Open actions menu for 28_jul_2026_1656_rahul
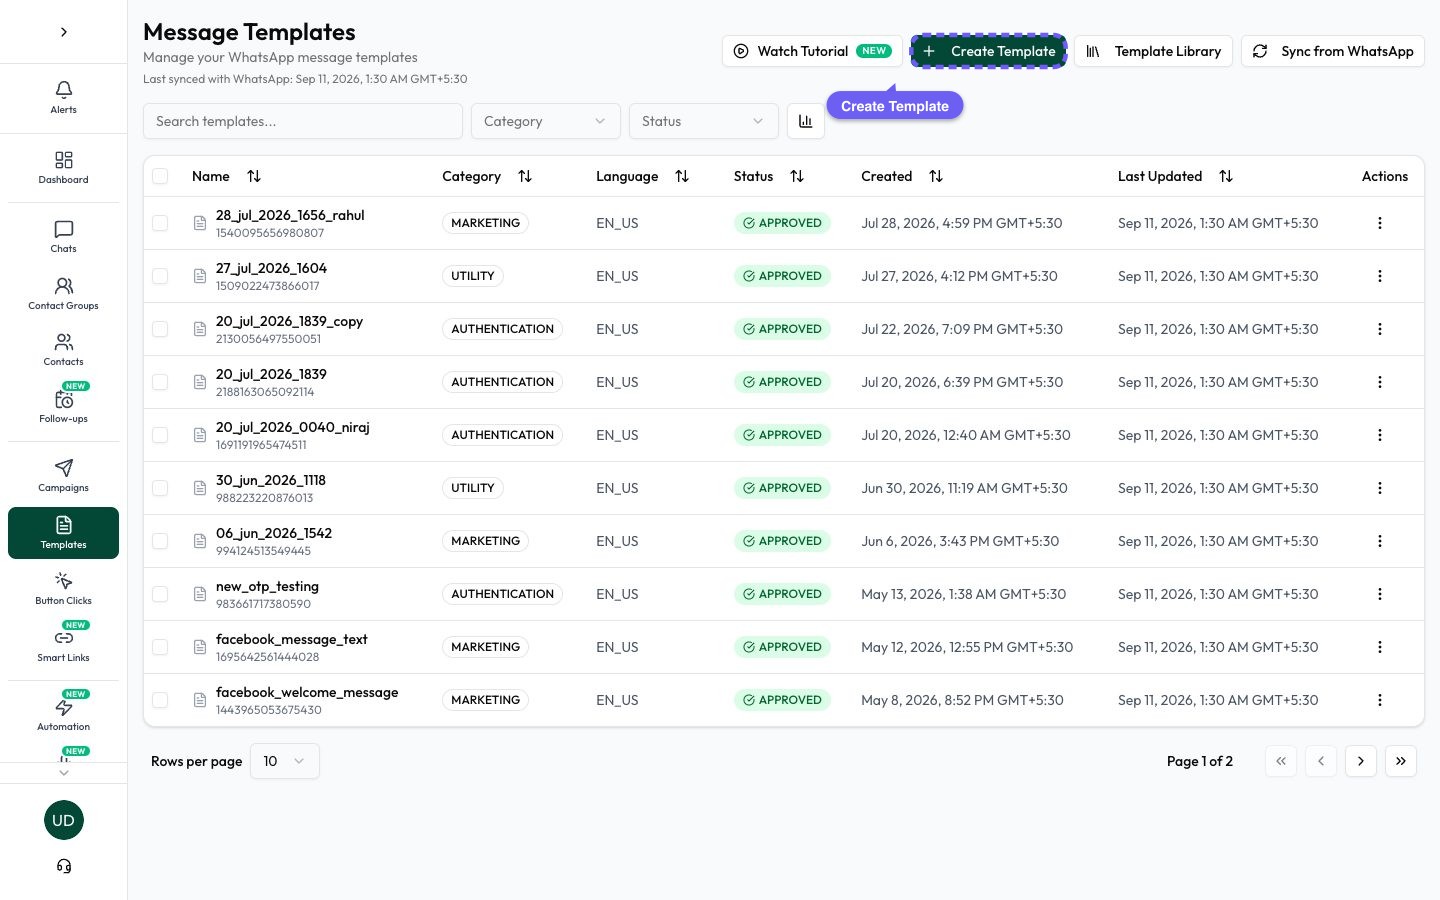 pyautogui.click(x=1380, y=223)
